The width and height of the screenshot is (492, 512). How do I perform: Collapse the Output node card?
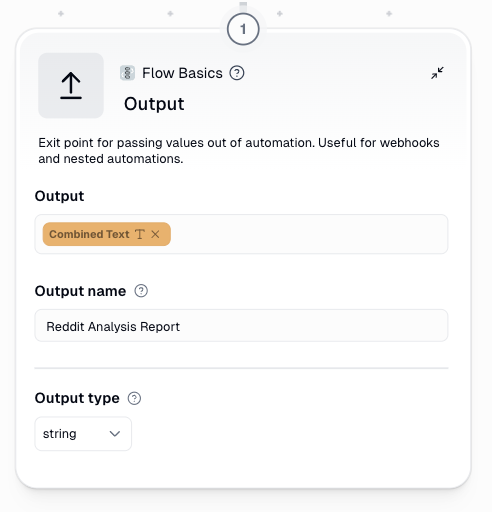tap(437, 73)
